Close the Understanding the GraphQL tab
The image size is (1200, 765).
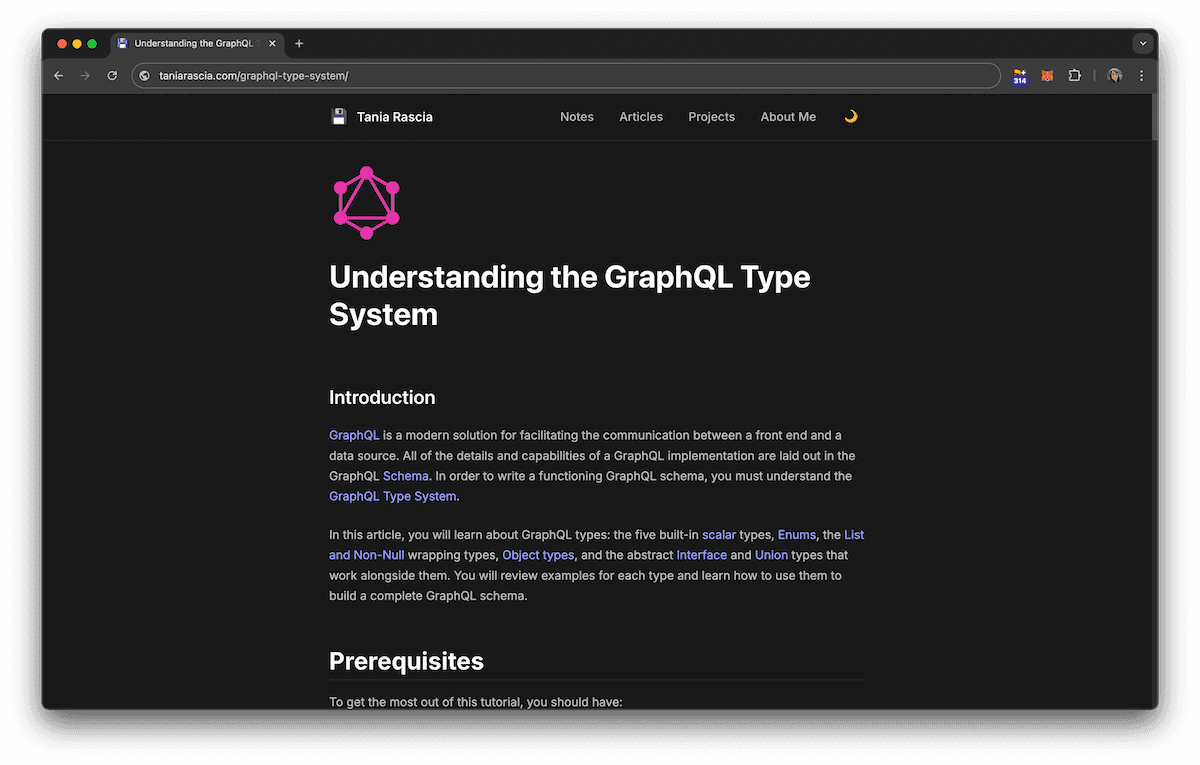(272, 44)
